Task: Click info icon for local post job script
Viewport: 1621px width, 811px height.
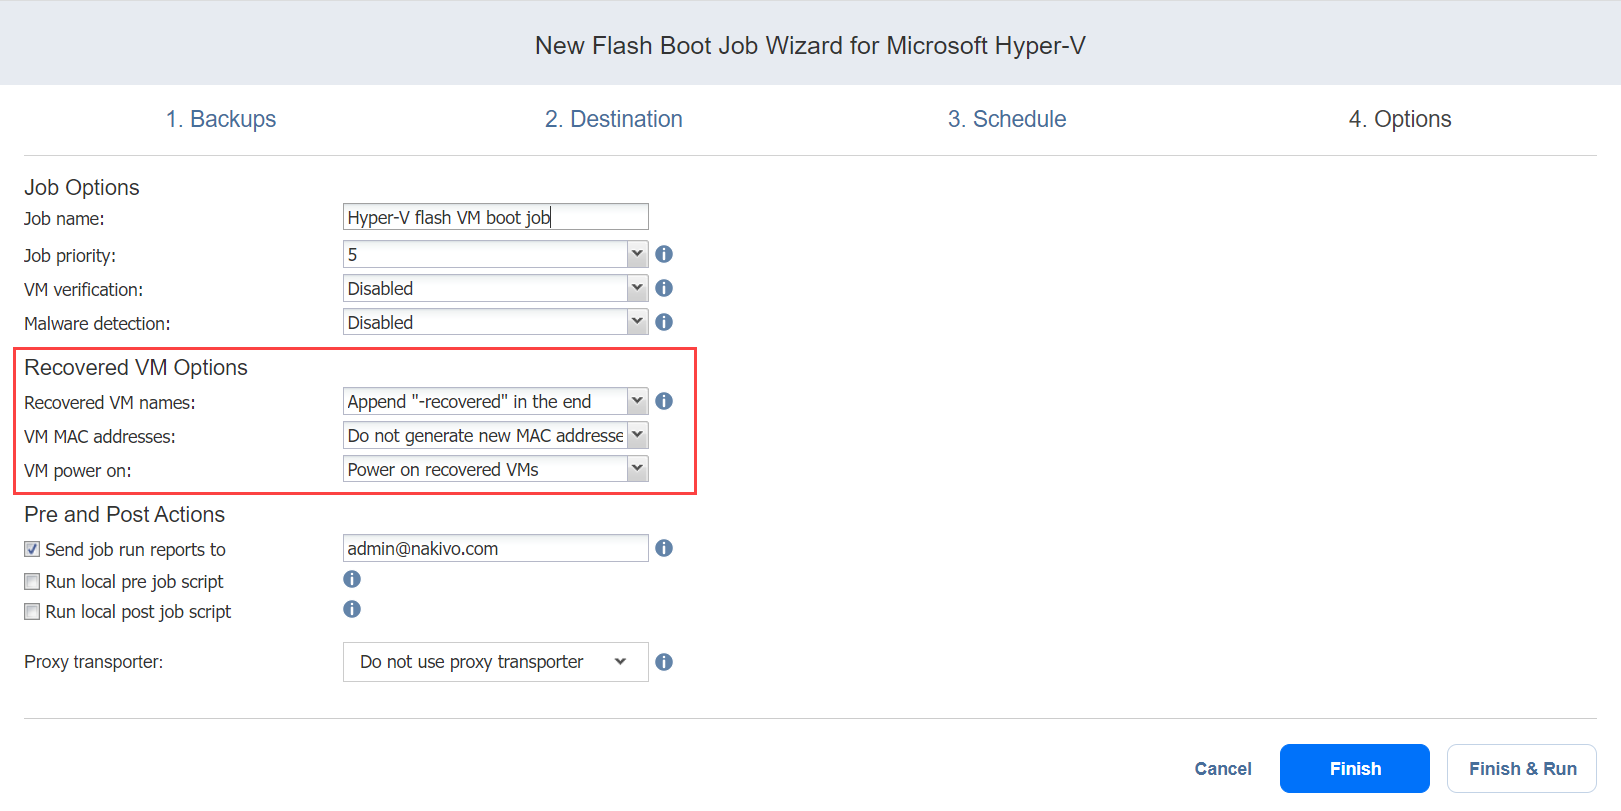Action: pyautogui.click(x=352, y=610)
